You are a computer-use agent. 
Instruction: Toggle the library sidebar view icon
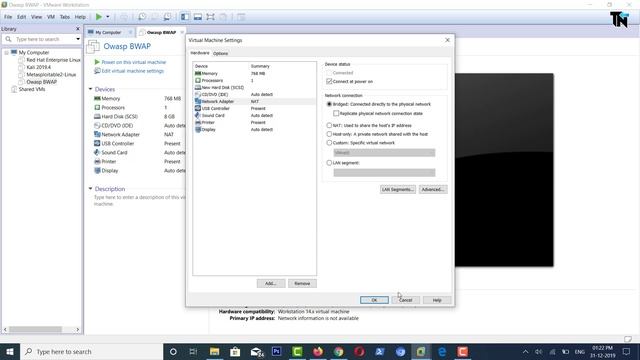pyautogui.click(x=185, y=17)
